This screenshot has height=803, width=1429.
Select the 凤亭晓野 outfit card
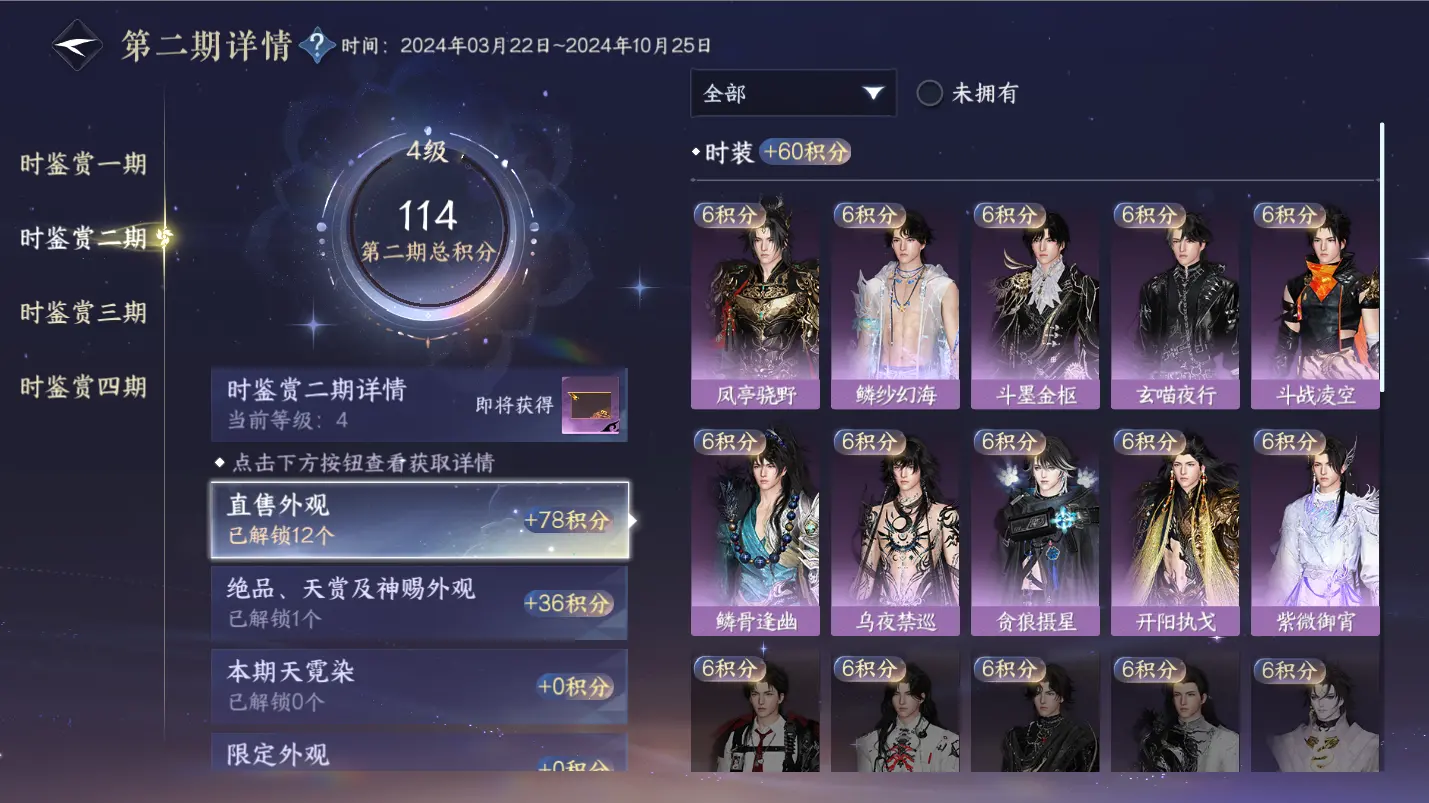pyautogui.click(x=756, y=305)
